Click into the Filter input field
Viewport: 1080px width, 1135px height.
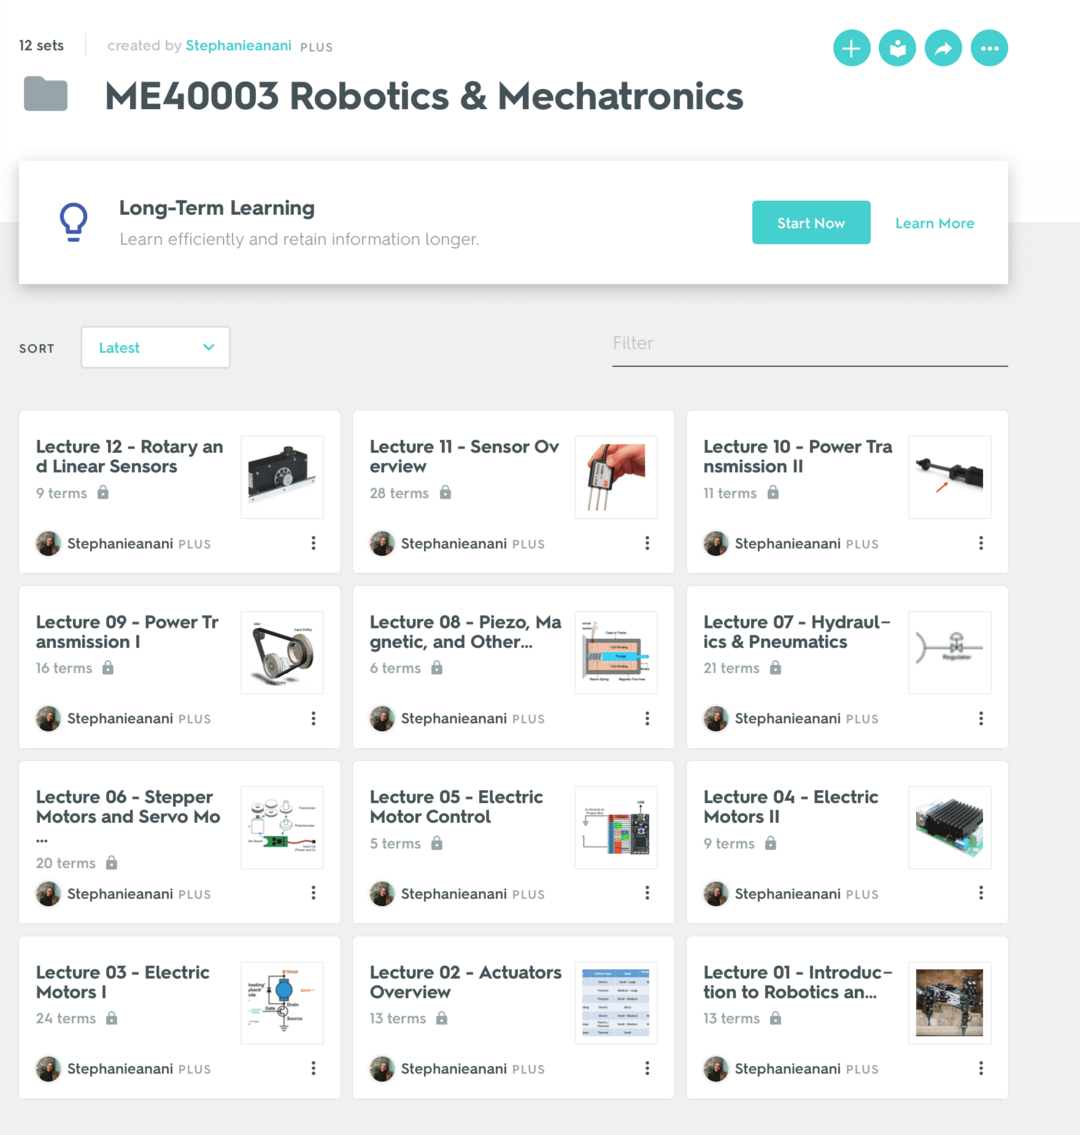click(x=809, y=344)
